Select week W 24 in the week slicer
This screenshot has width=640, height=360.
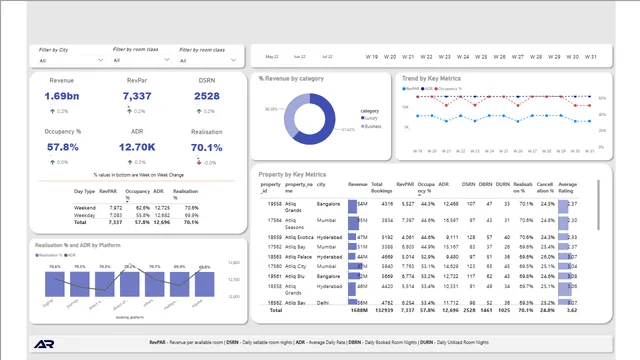(x=463, y=57)
